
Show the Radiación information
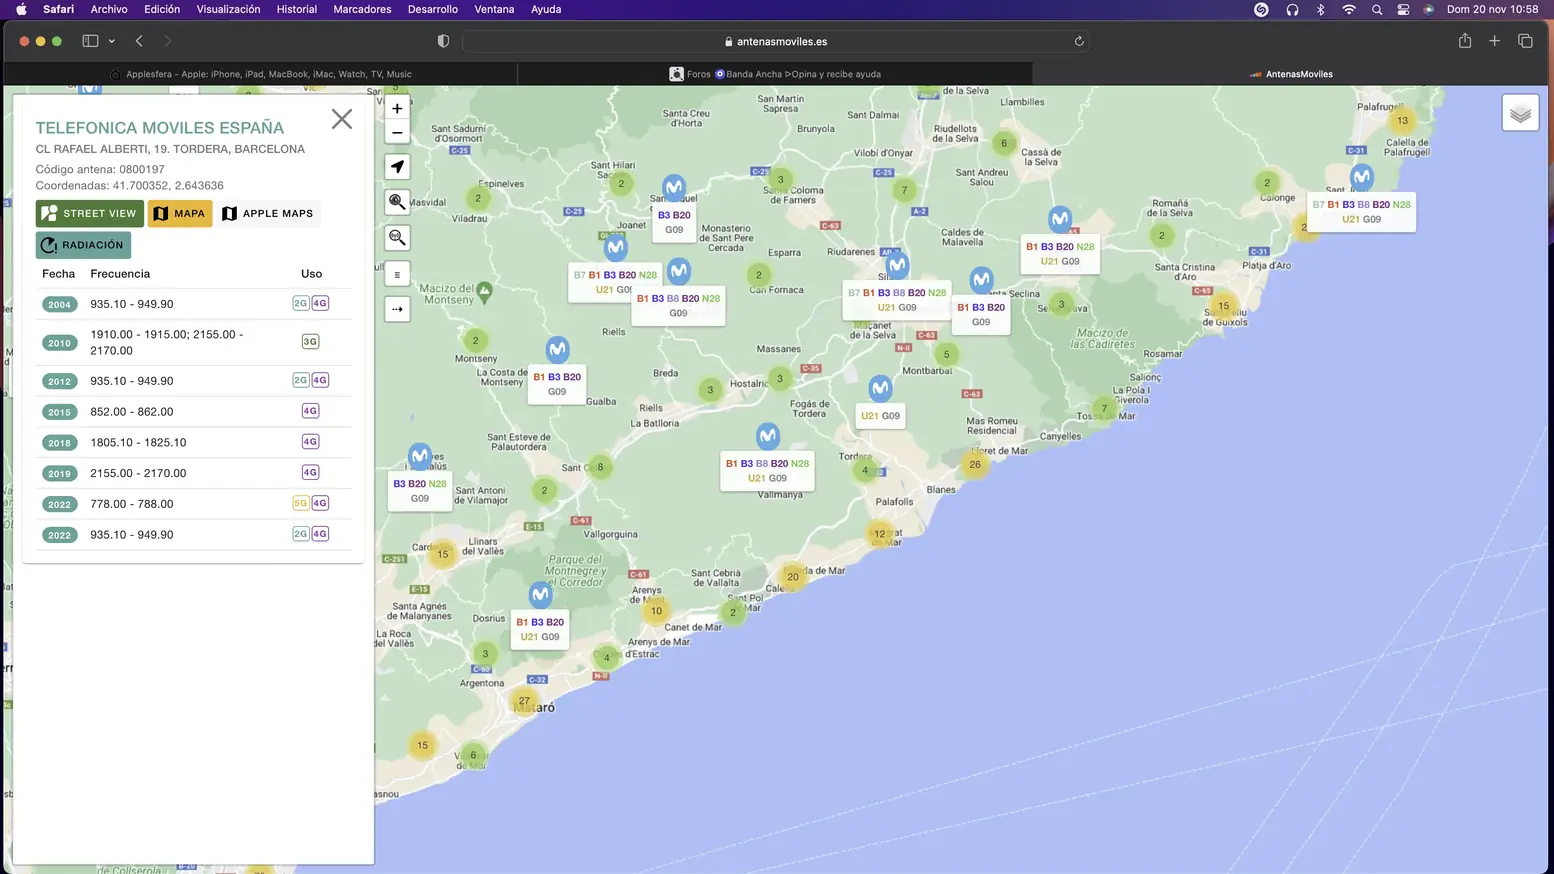(x=83, y=245)
